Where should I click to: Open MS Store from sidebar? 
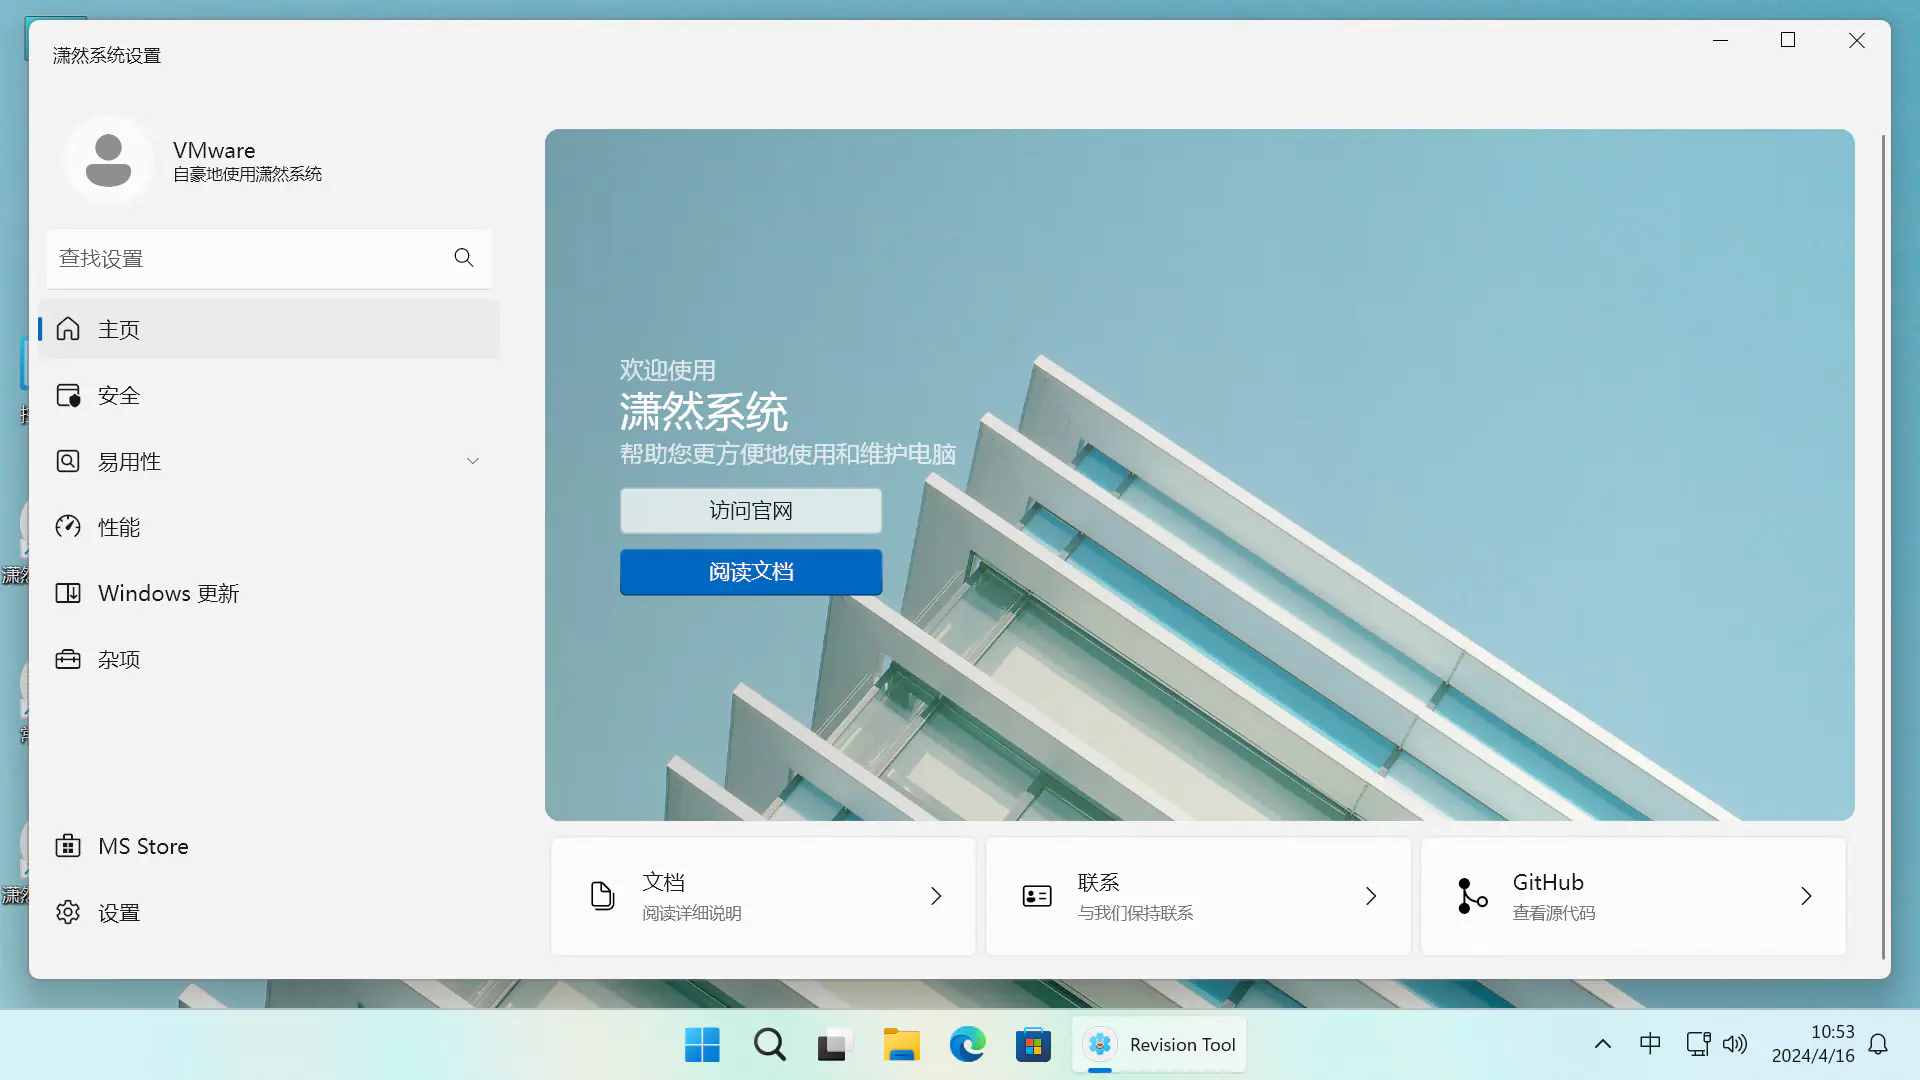pyautogui.click(x=143, y=847)
